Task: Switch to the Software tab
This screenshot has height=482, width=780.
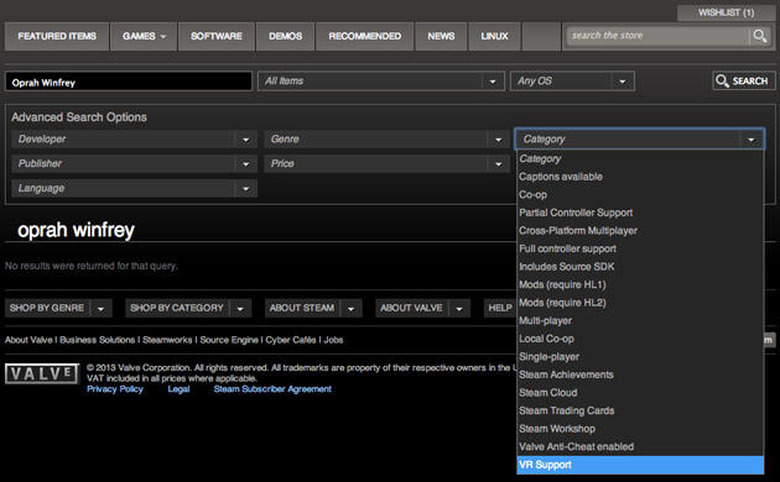Action: [x=216, y=36]
